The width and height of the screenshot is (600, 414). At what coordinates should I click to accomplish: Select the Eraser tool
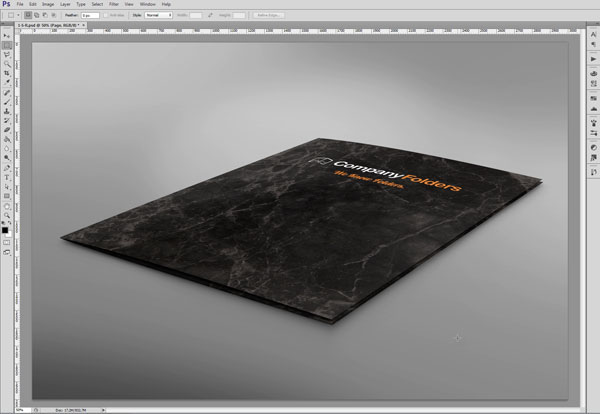[x=7, y=130]
